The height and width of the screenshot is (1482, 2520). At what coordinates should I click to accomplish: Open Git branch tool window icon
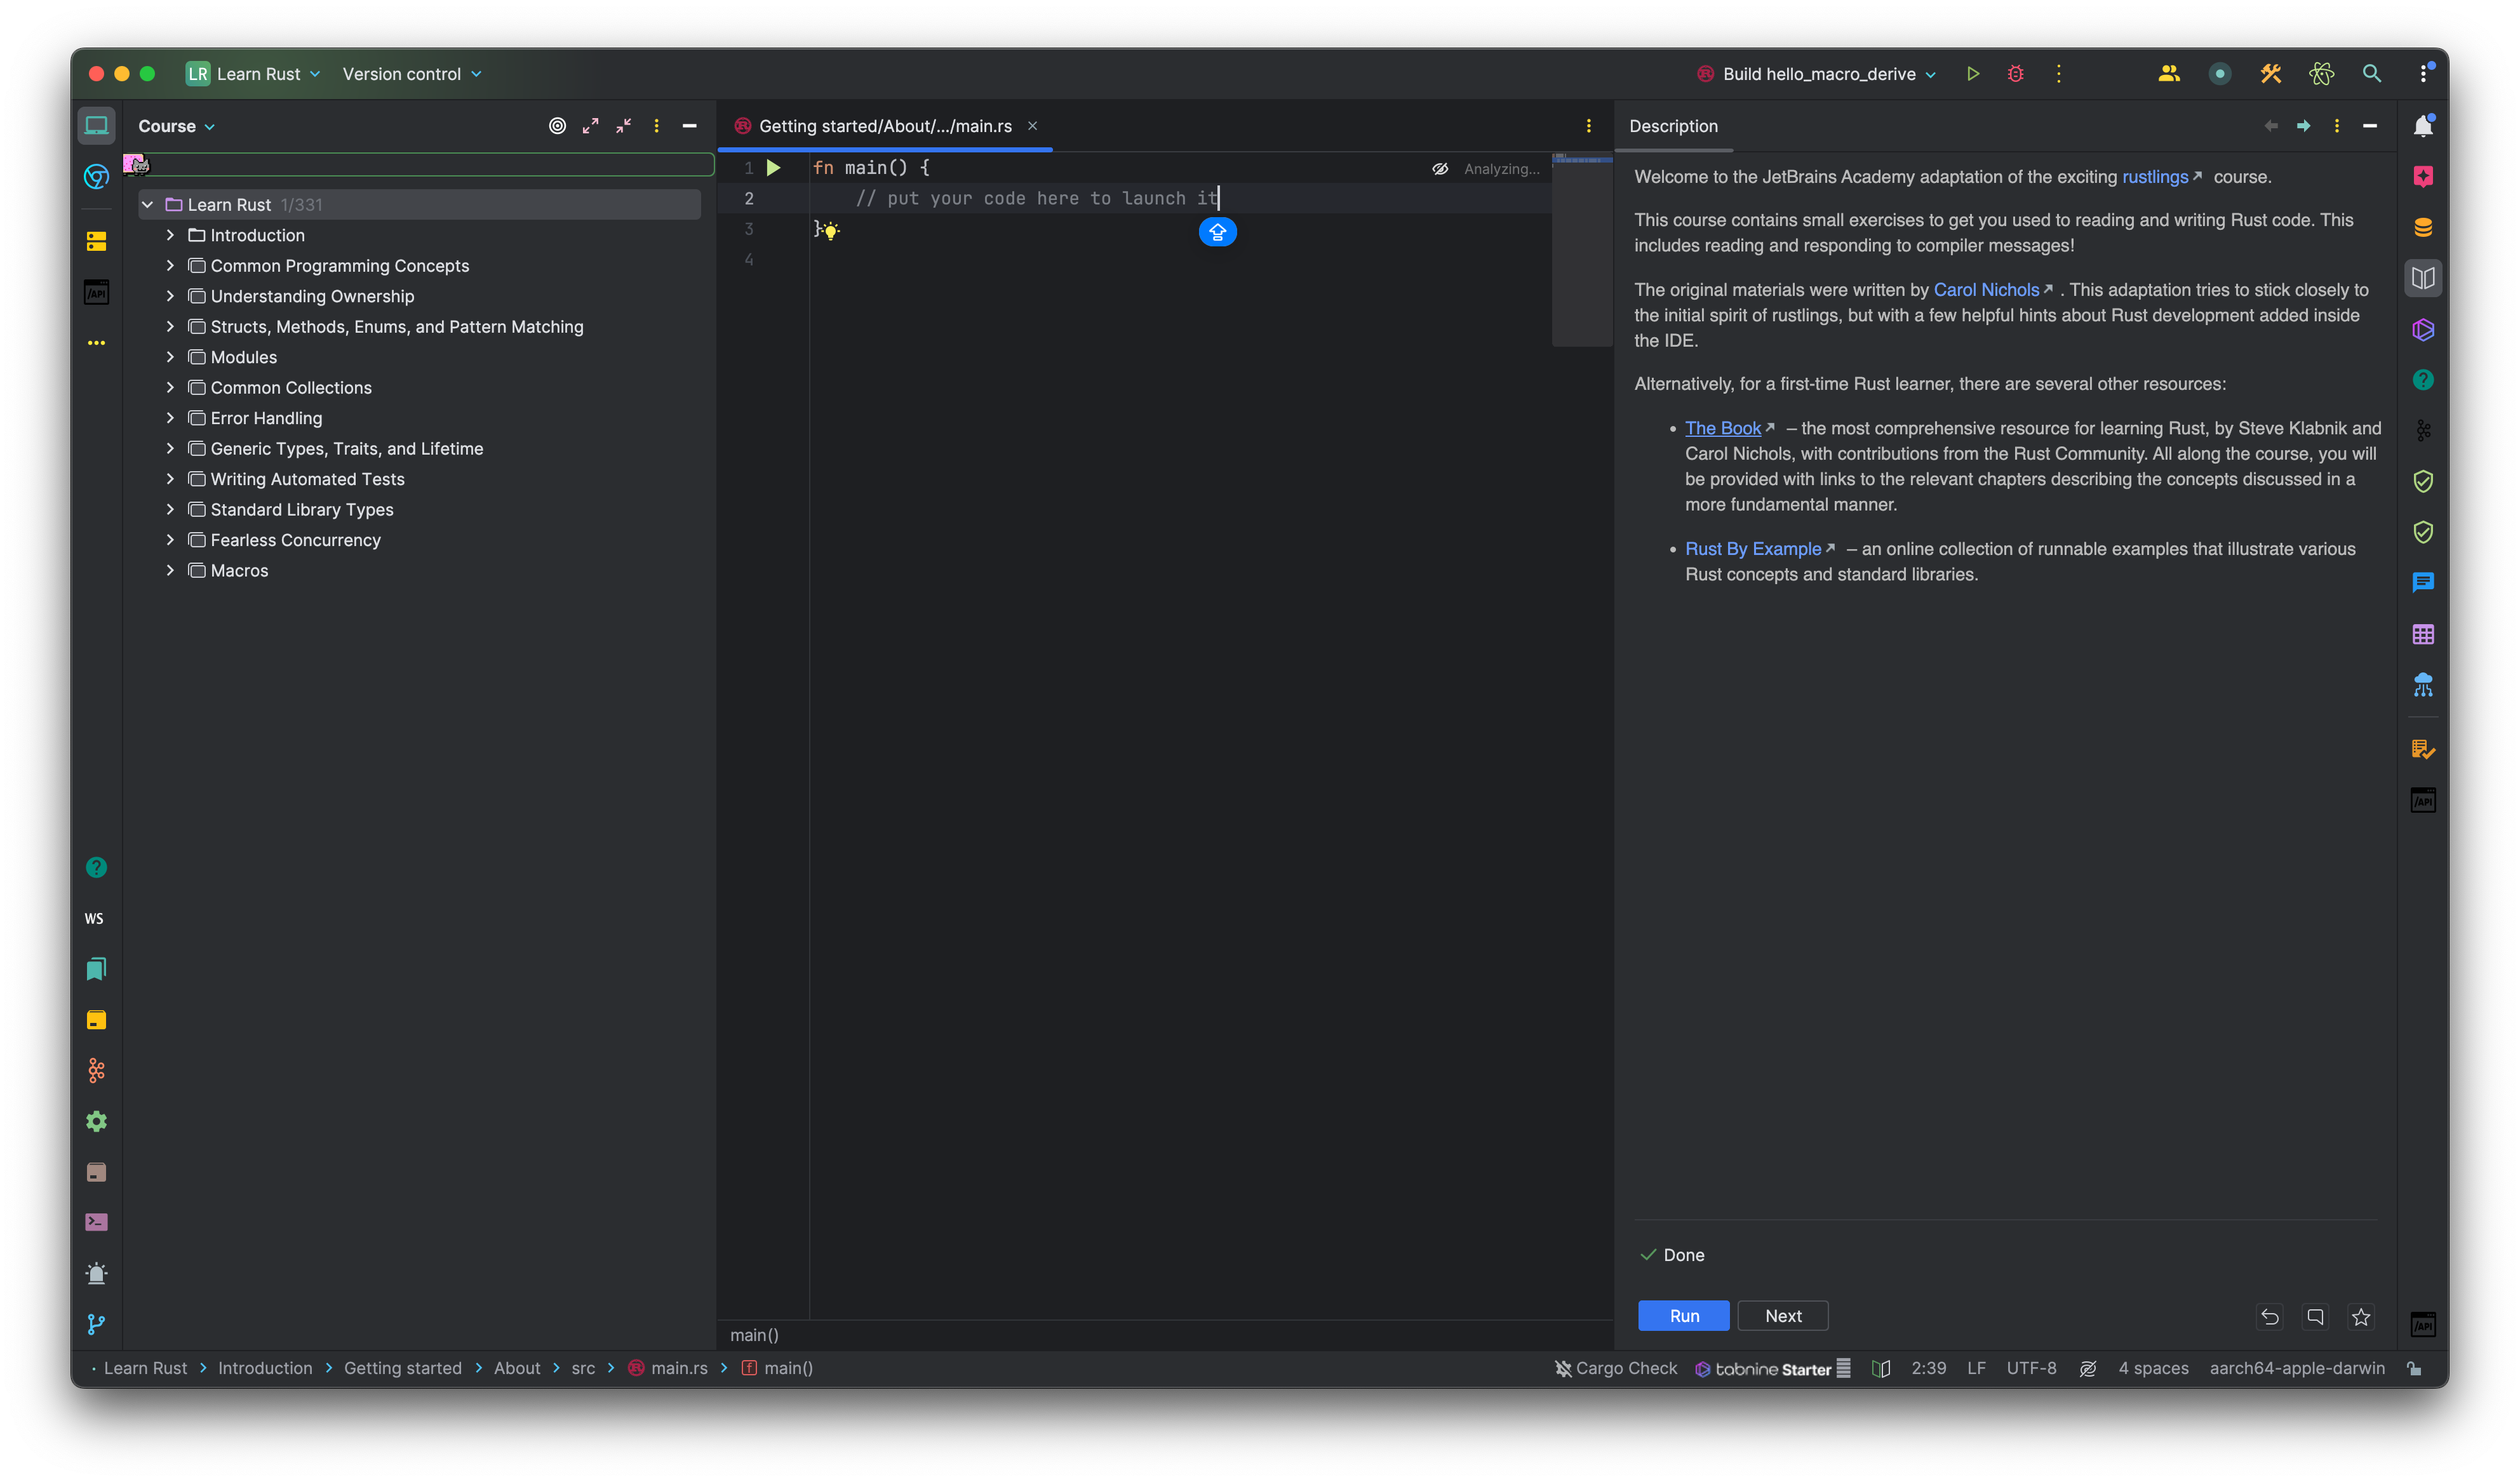(96, 1324)
